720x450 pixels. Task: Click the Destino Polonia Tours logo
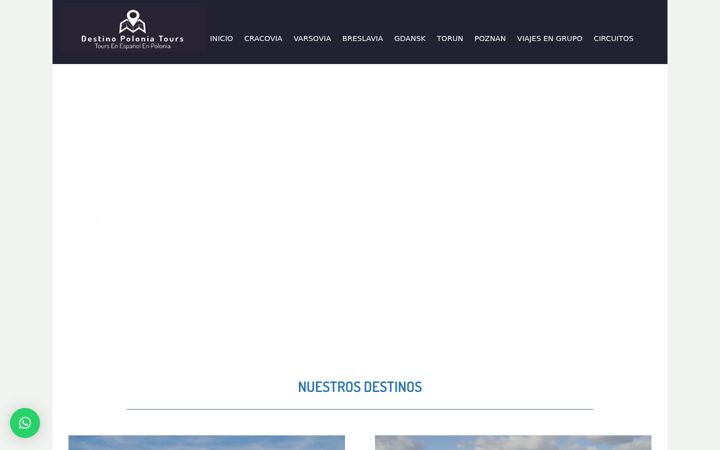coord(132,30)
